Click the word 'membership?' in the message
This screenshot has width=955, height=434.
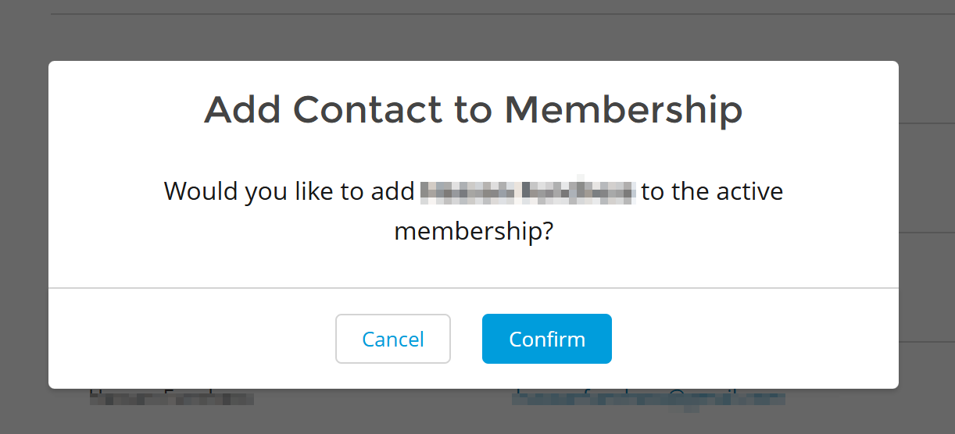click(473, 232)
